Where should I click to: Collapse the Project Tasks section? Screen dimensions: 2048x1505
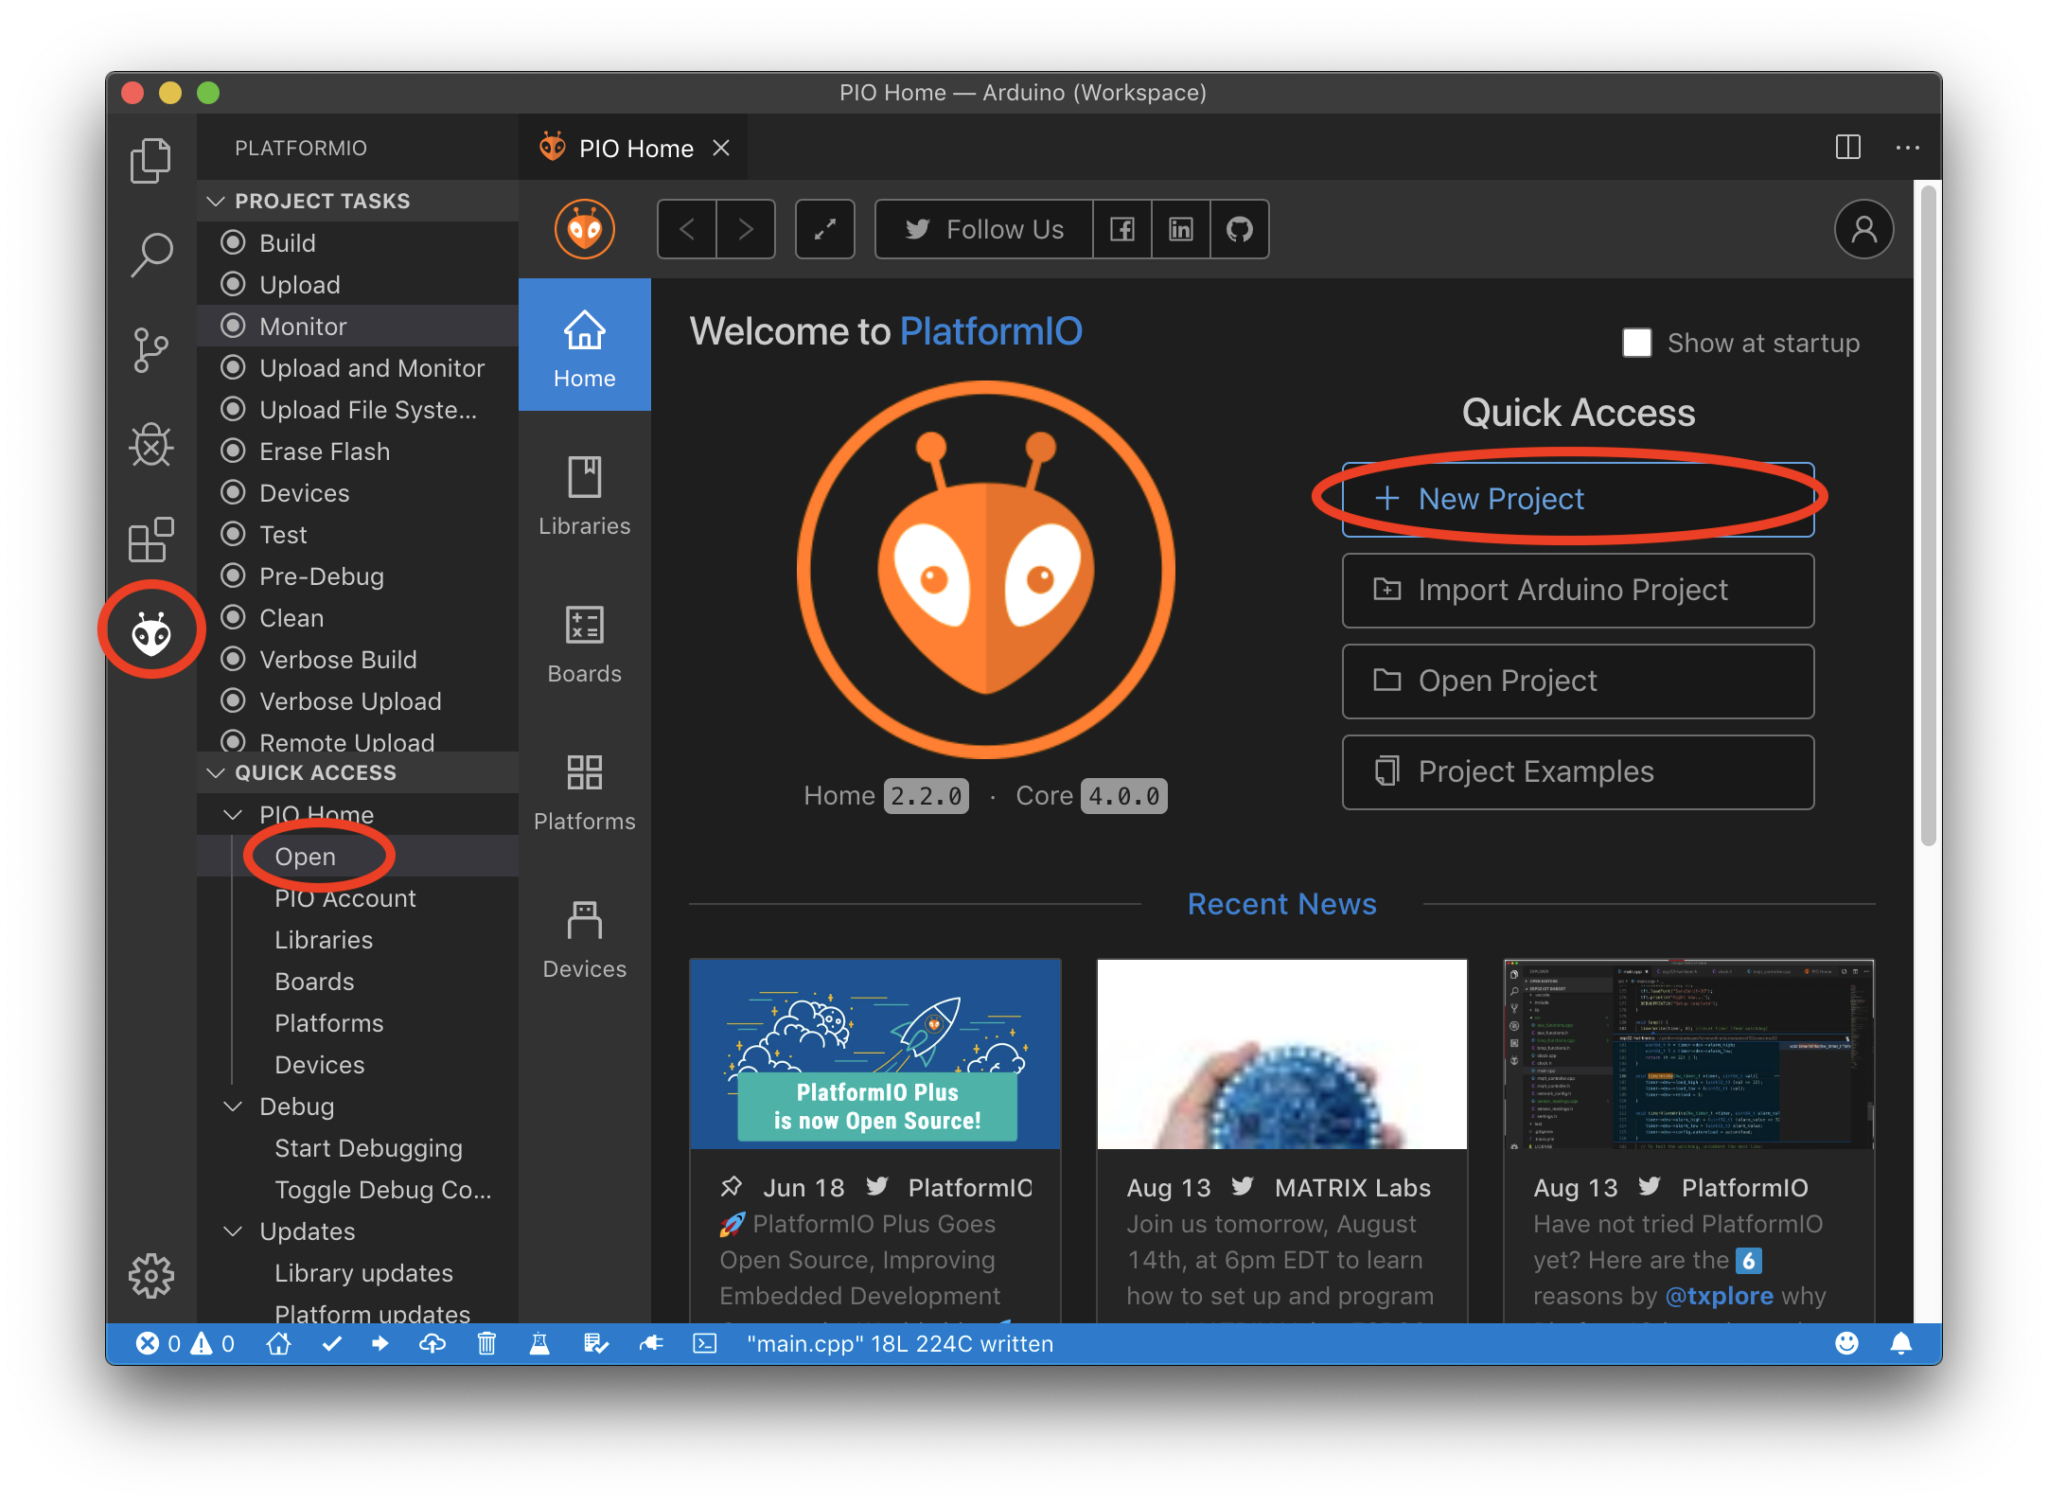pos(216,200)
